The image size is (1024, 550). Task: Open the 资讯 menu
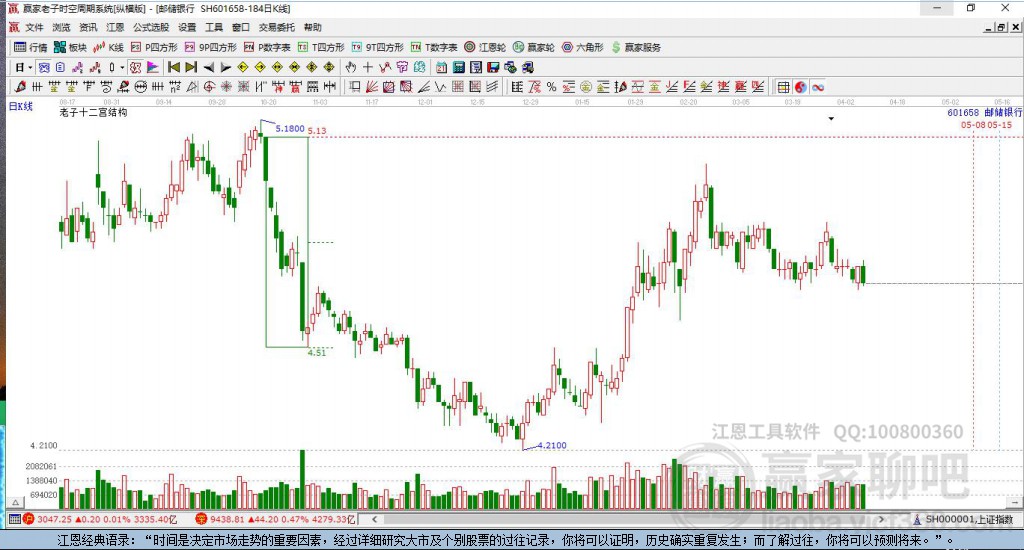88,27
